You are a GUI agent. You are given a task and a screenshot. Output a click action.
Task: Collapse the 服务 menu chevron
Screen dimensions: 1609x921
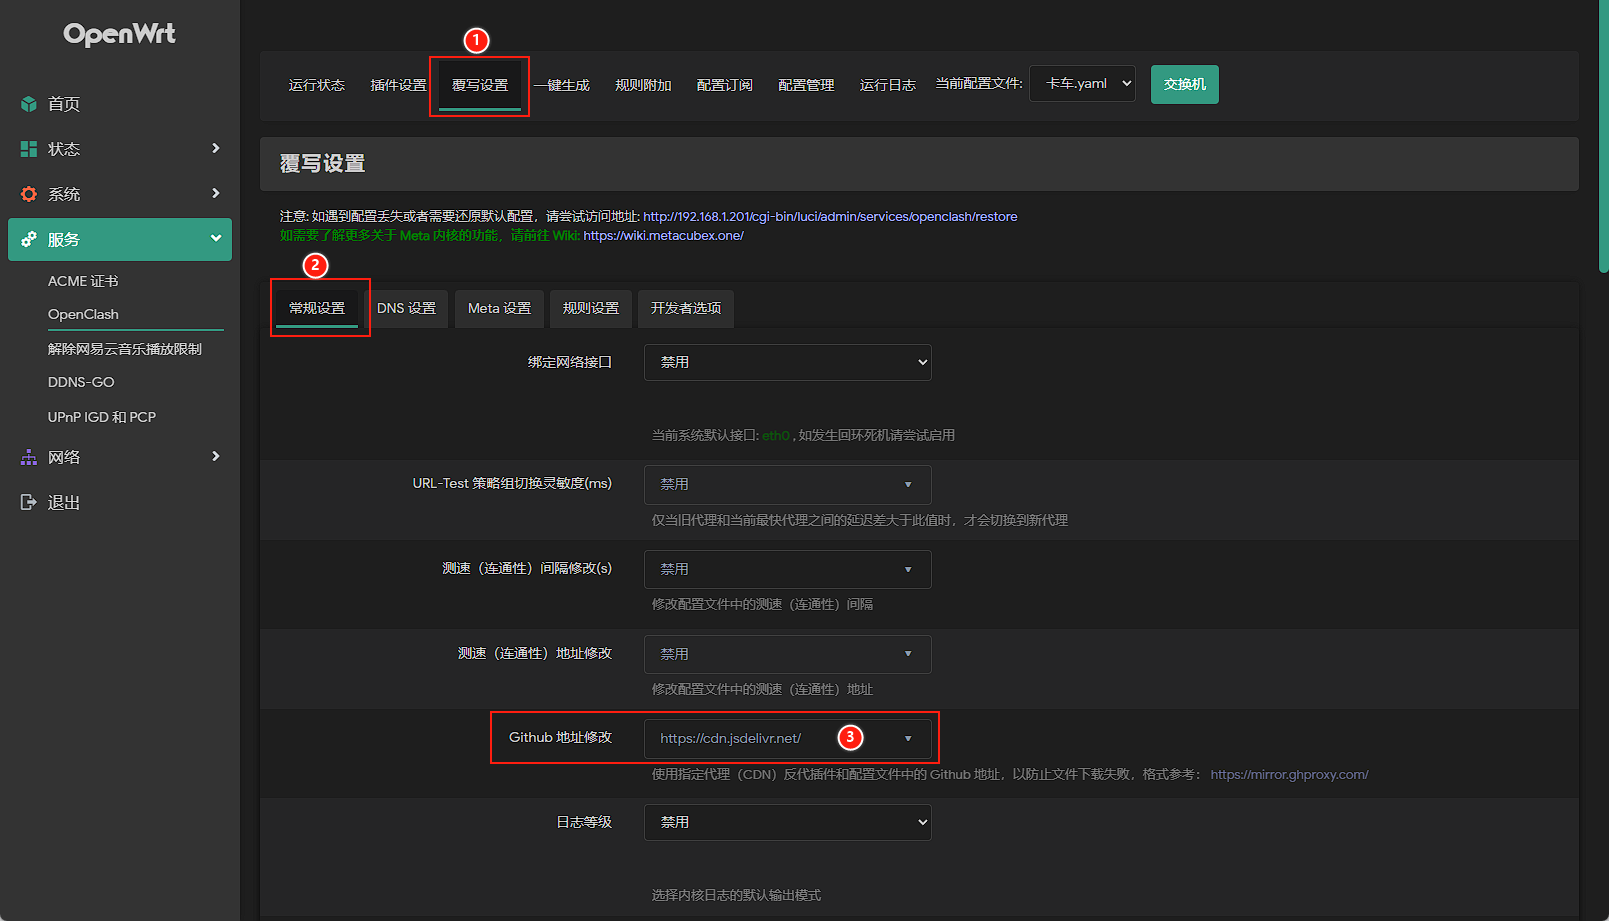[215, 238]
